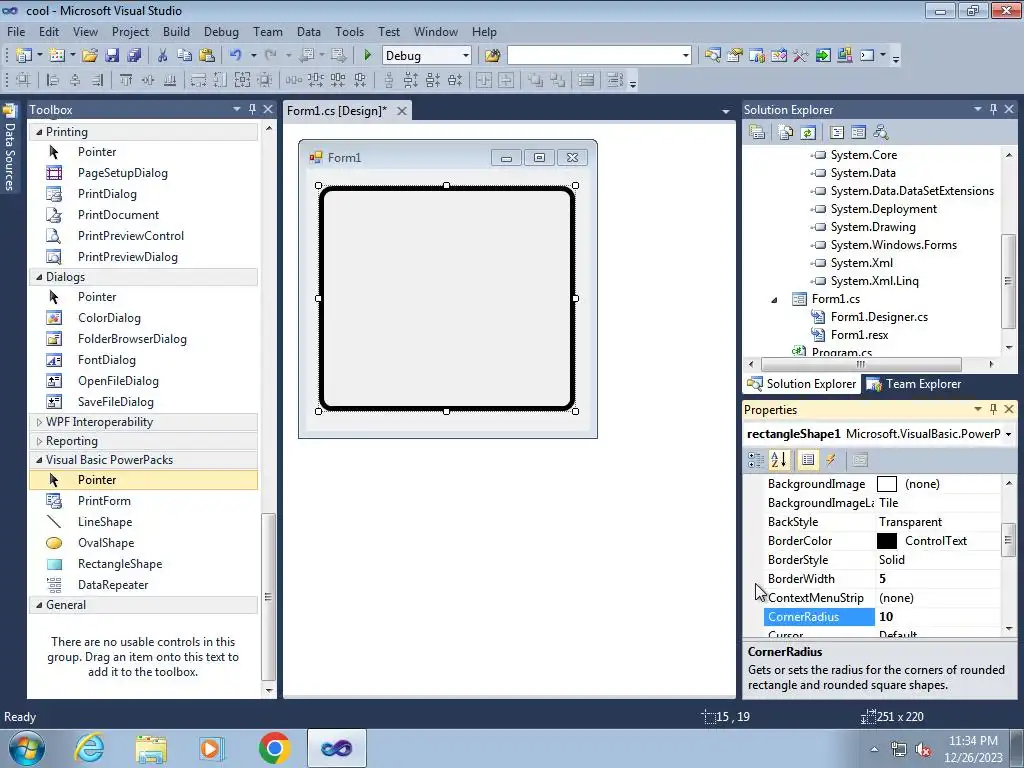Open the Debug menu

221,31
